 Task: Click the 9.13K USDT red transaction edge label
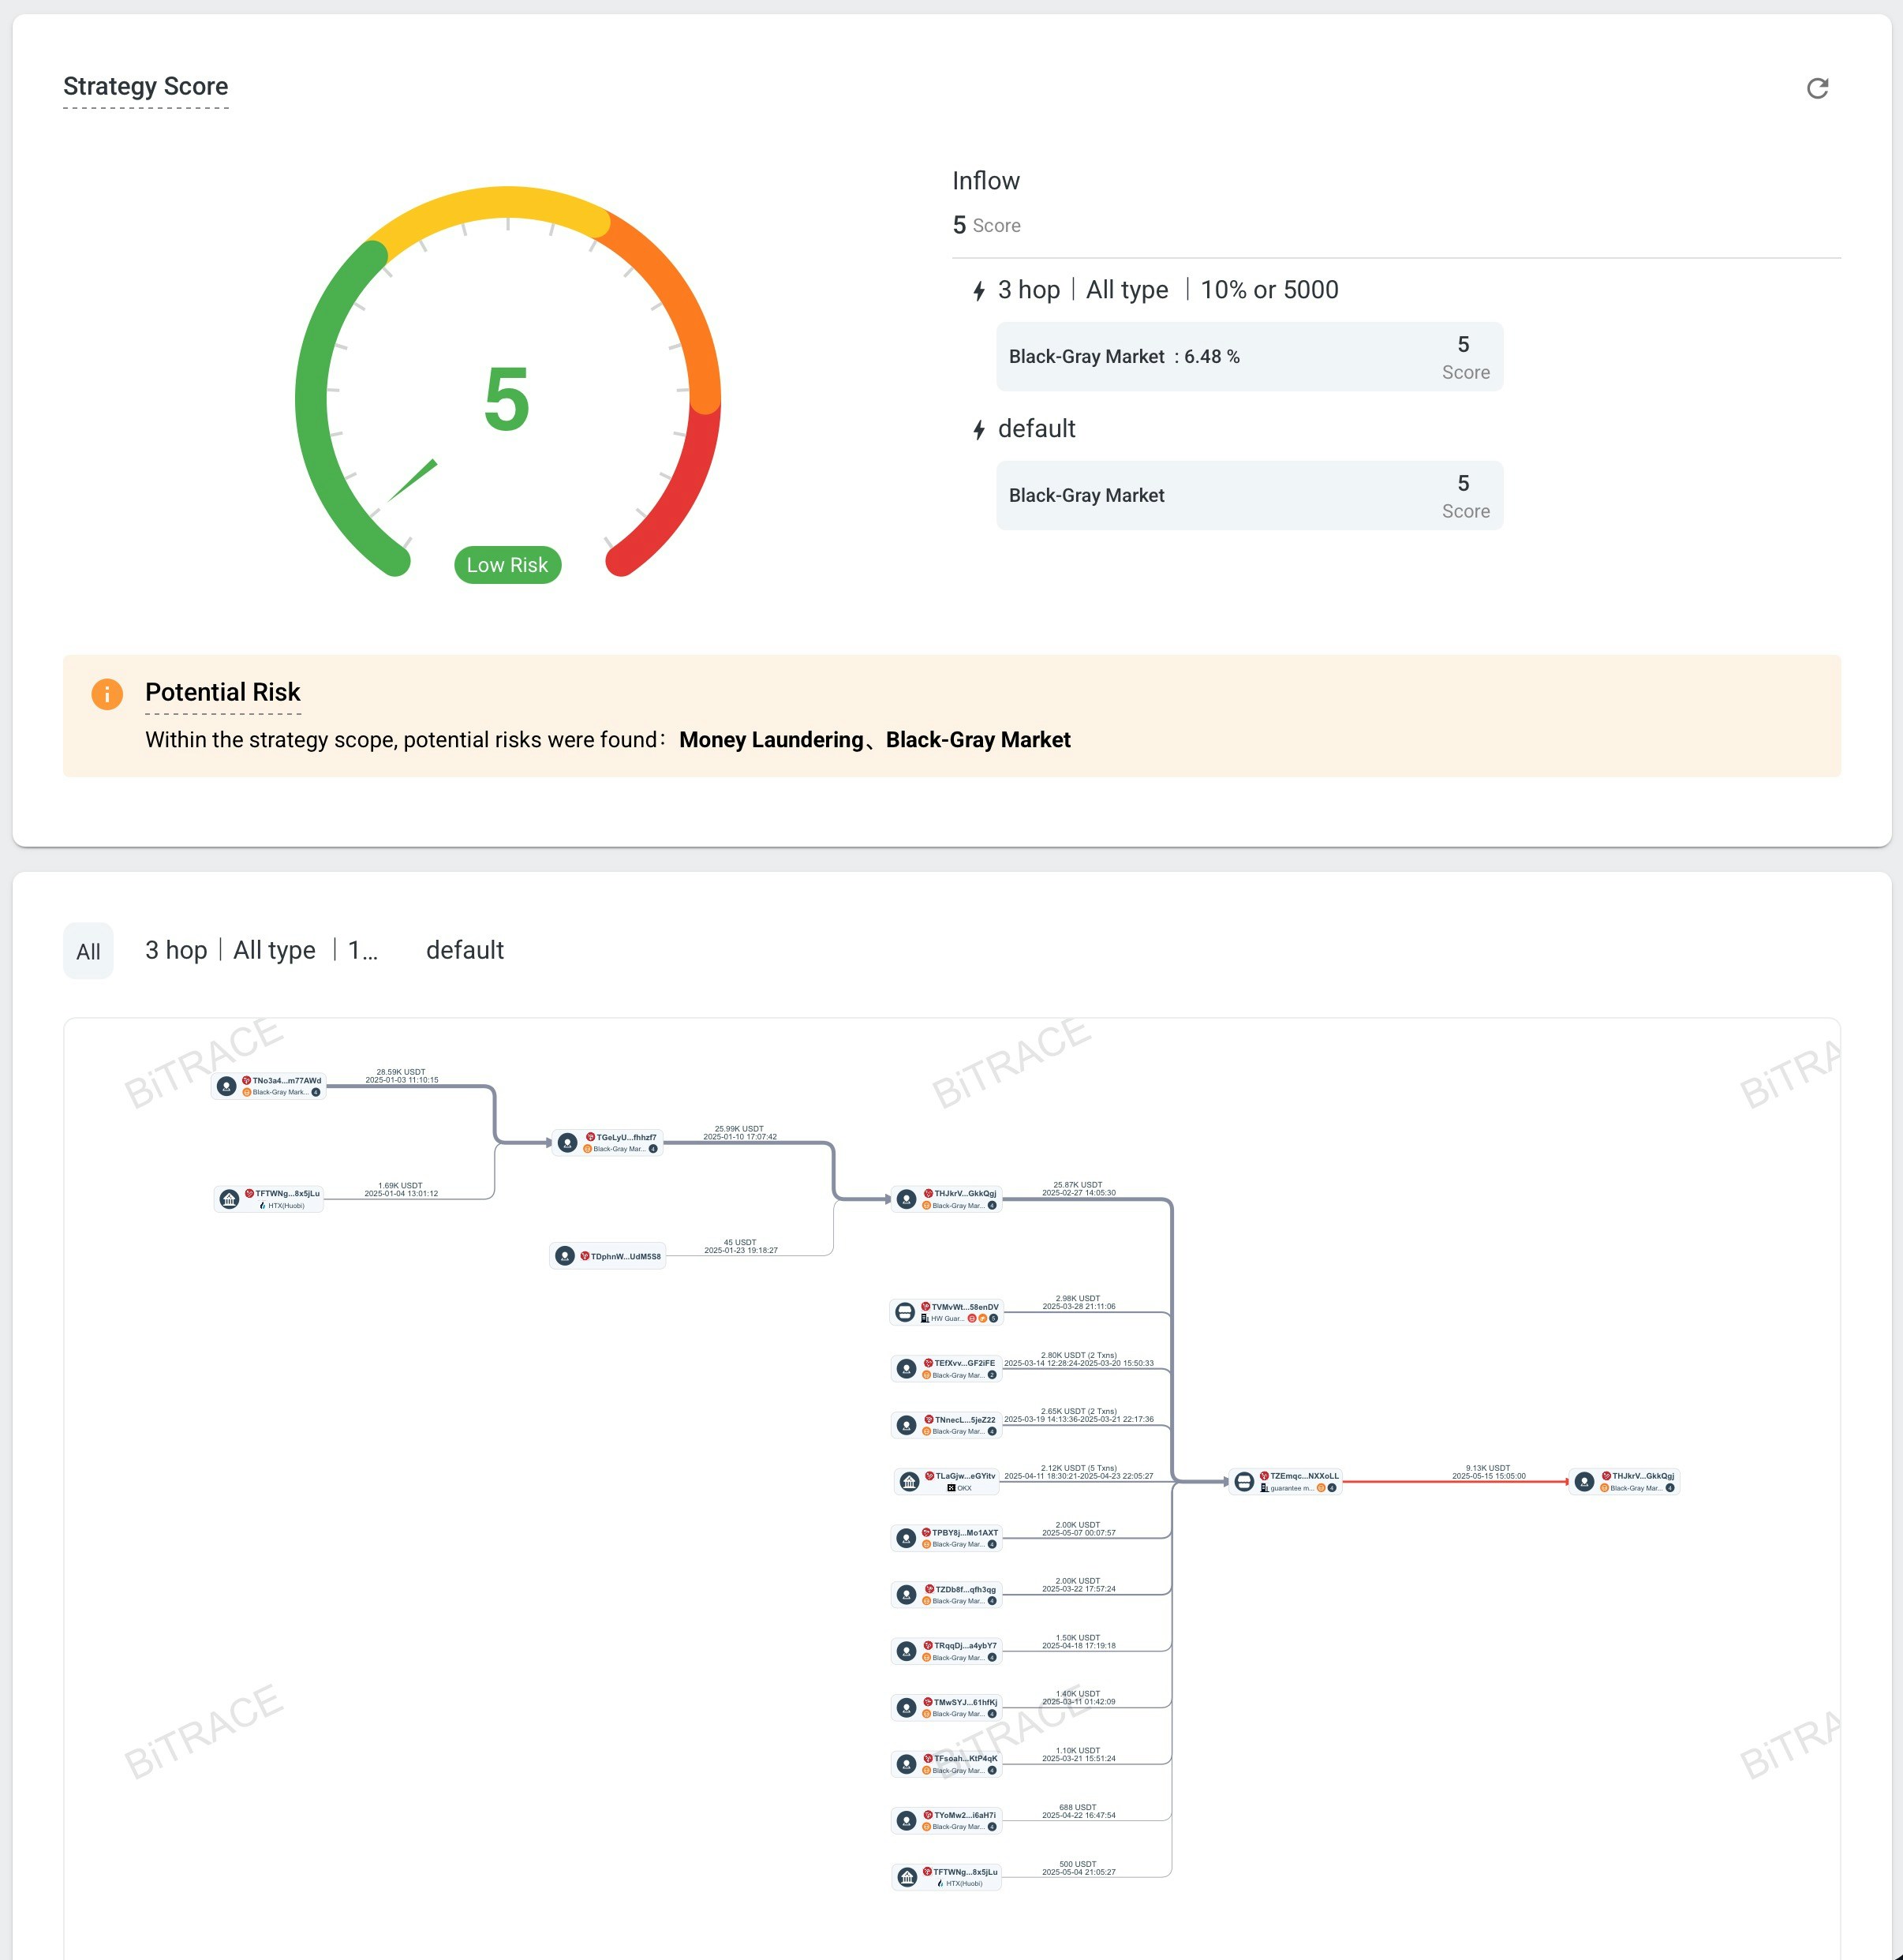click(1487, 1471)
